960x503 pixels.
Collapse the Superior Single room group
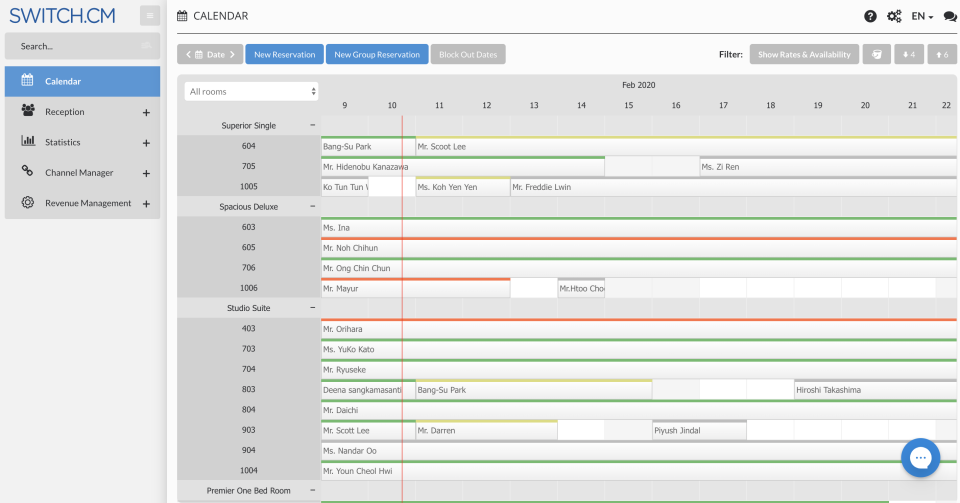312,125
